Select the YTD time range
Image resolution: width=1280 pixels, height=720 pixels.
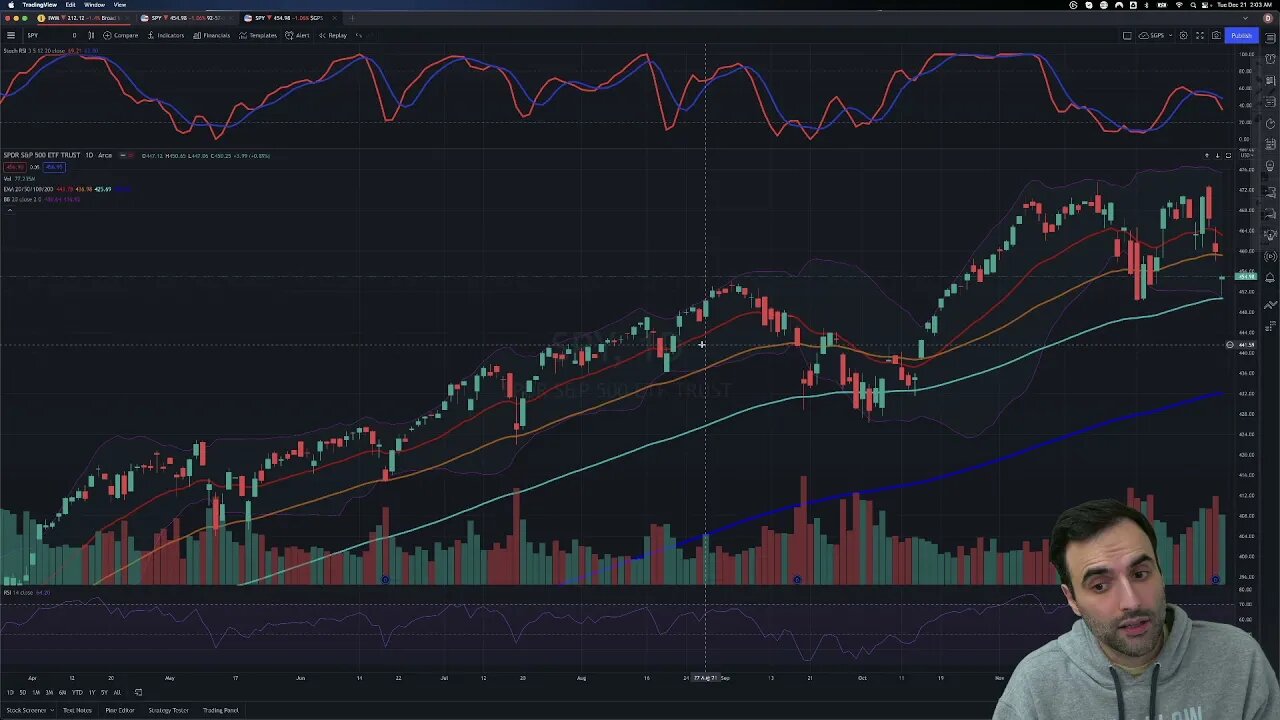point(77,692)
